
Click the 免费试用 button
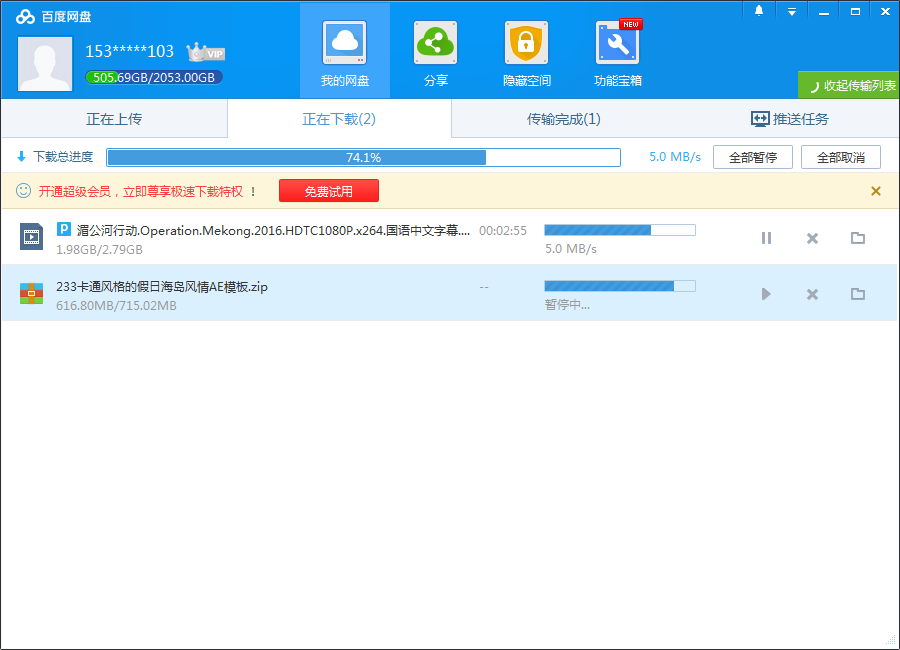[x=328, y=191]
